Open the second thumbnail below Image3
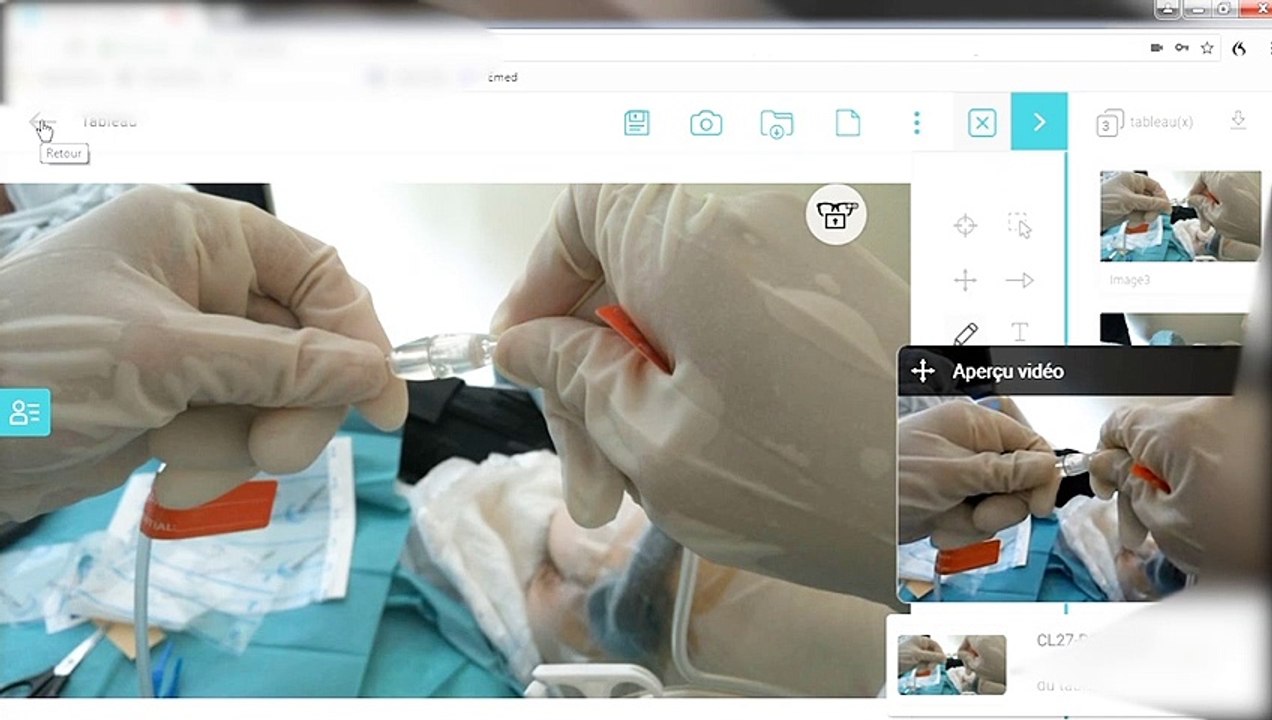This screenshot has height=720, width=1272. pyautogui.click(x=1173, y=329)
